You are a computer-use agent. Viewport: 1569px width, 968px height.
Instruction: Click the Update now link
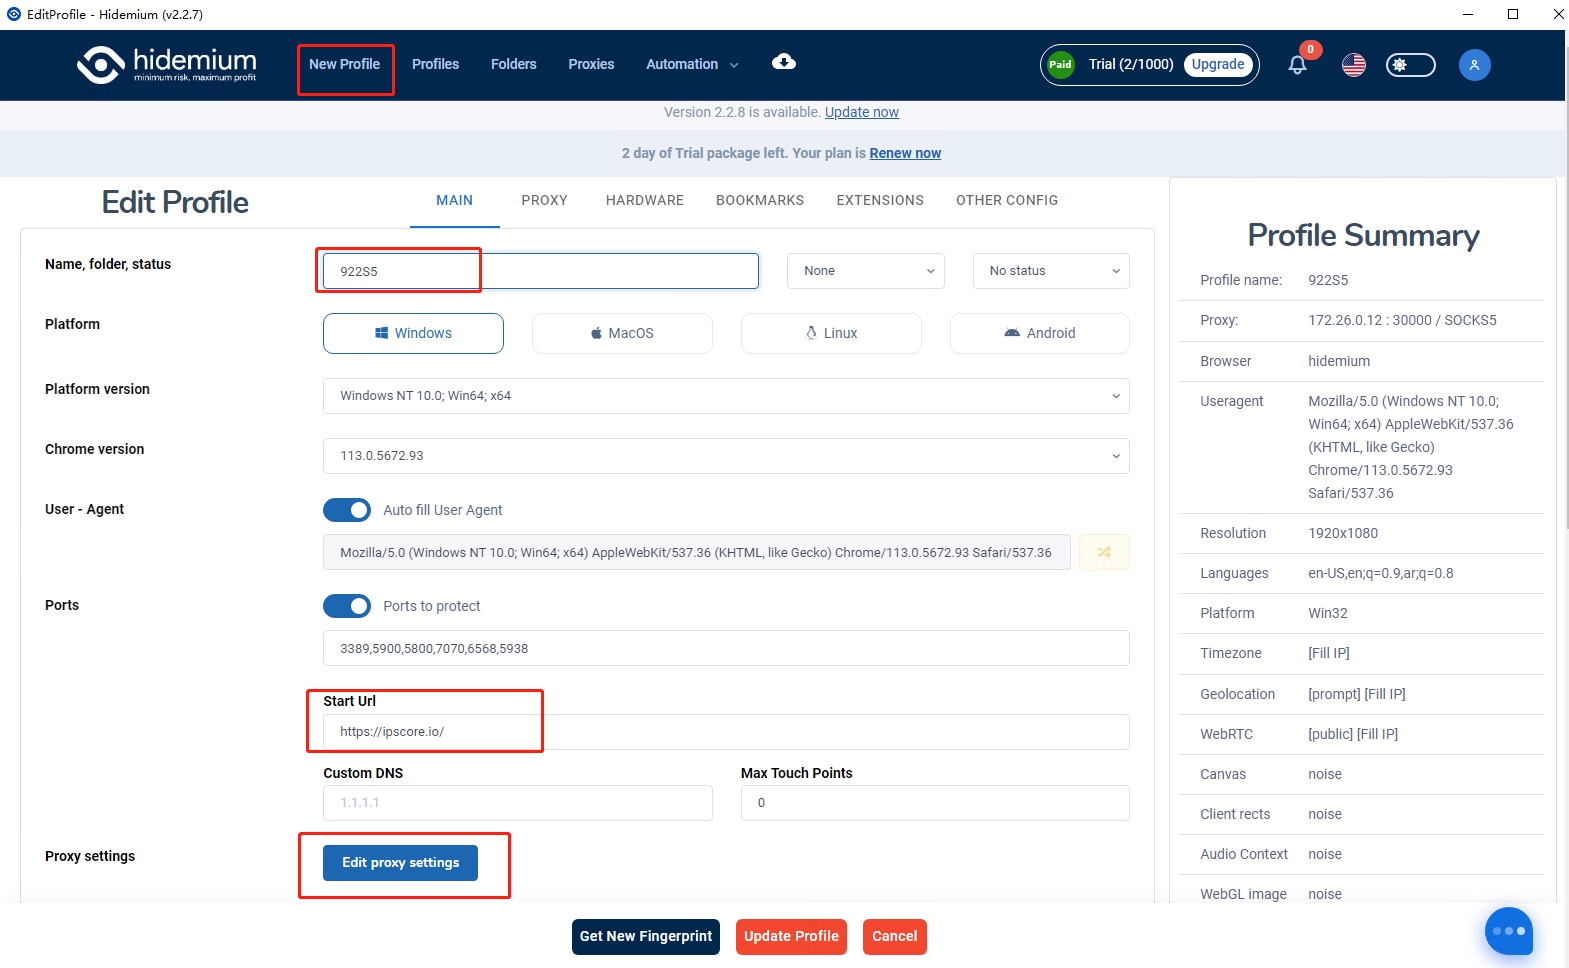click(861, 112)
